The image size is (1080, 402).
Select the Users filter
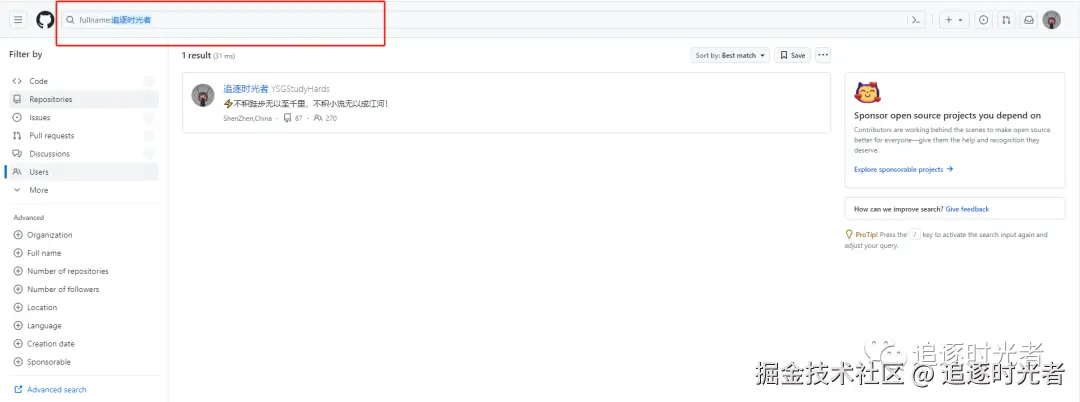pos(83,172)
